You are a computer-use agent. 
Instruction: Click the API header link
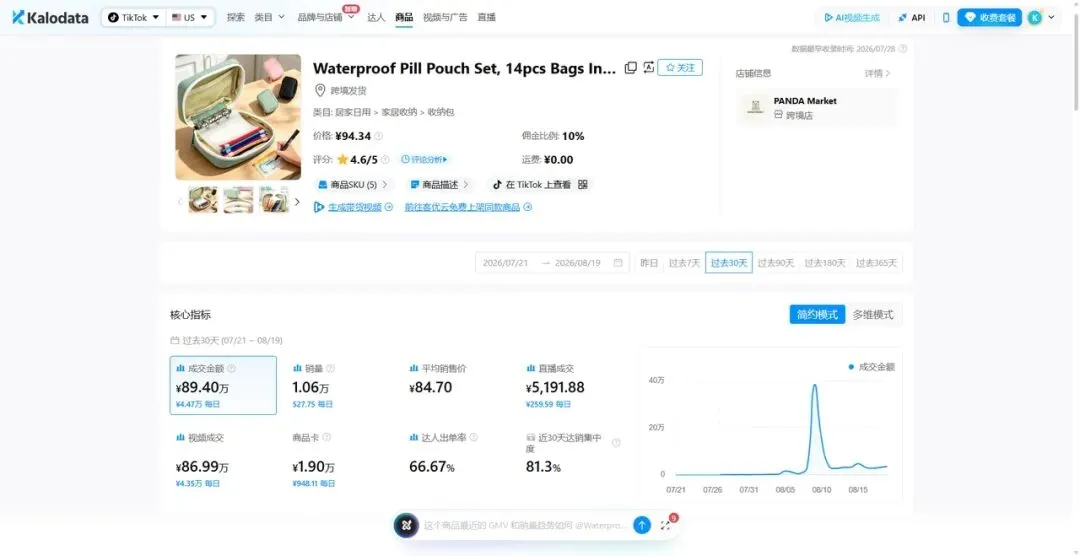pos(912,18)
